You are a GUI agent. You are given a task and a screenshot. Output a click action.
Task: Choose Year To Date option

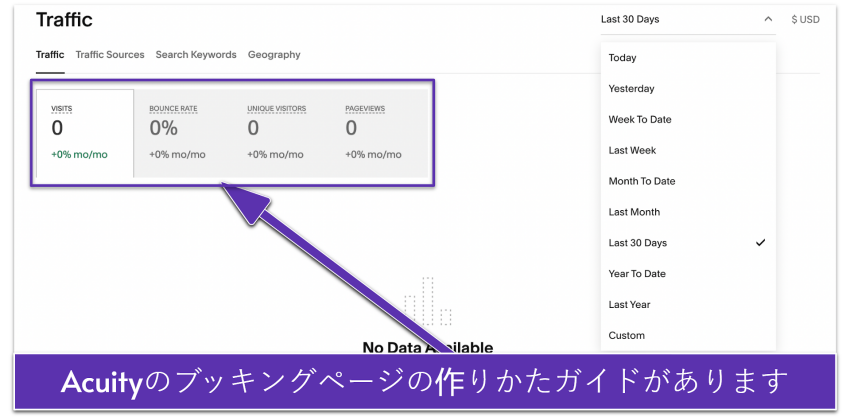click(688, 274)
